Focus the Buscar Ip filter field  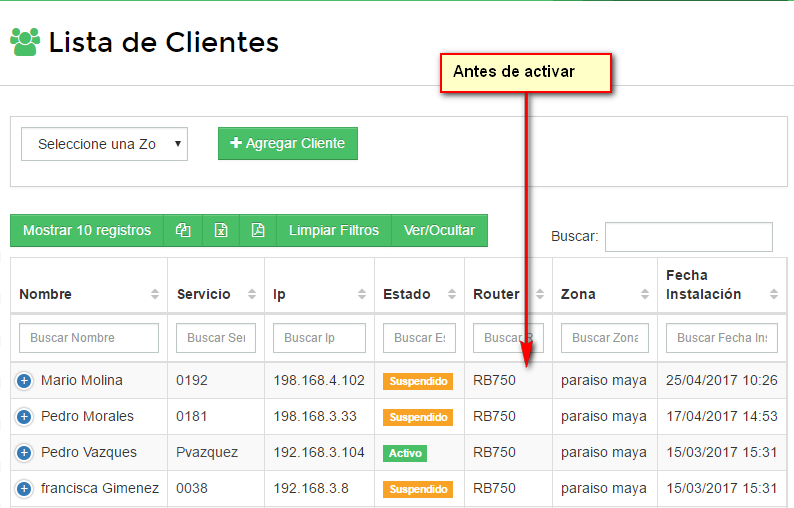[319, 338]
